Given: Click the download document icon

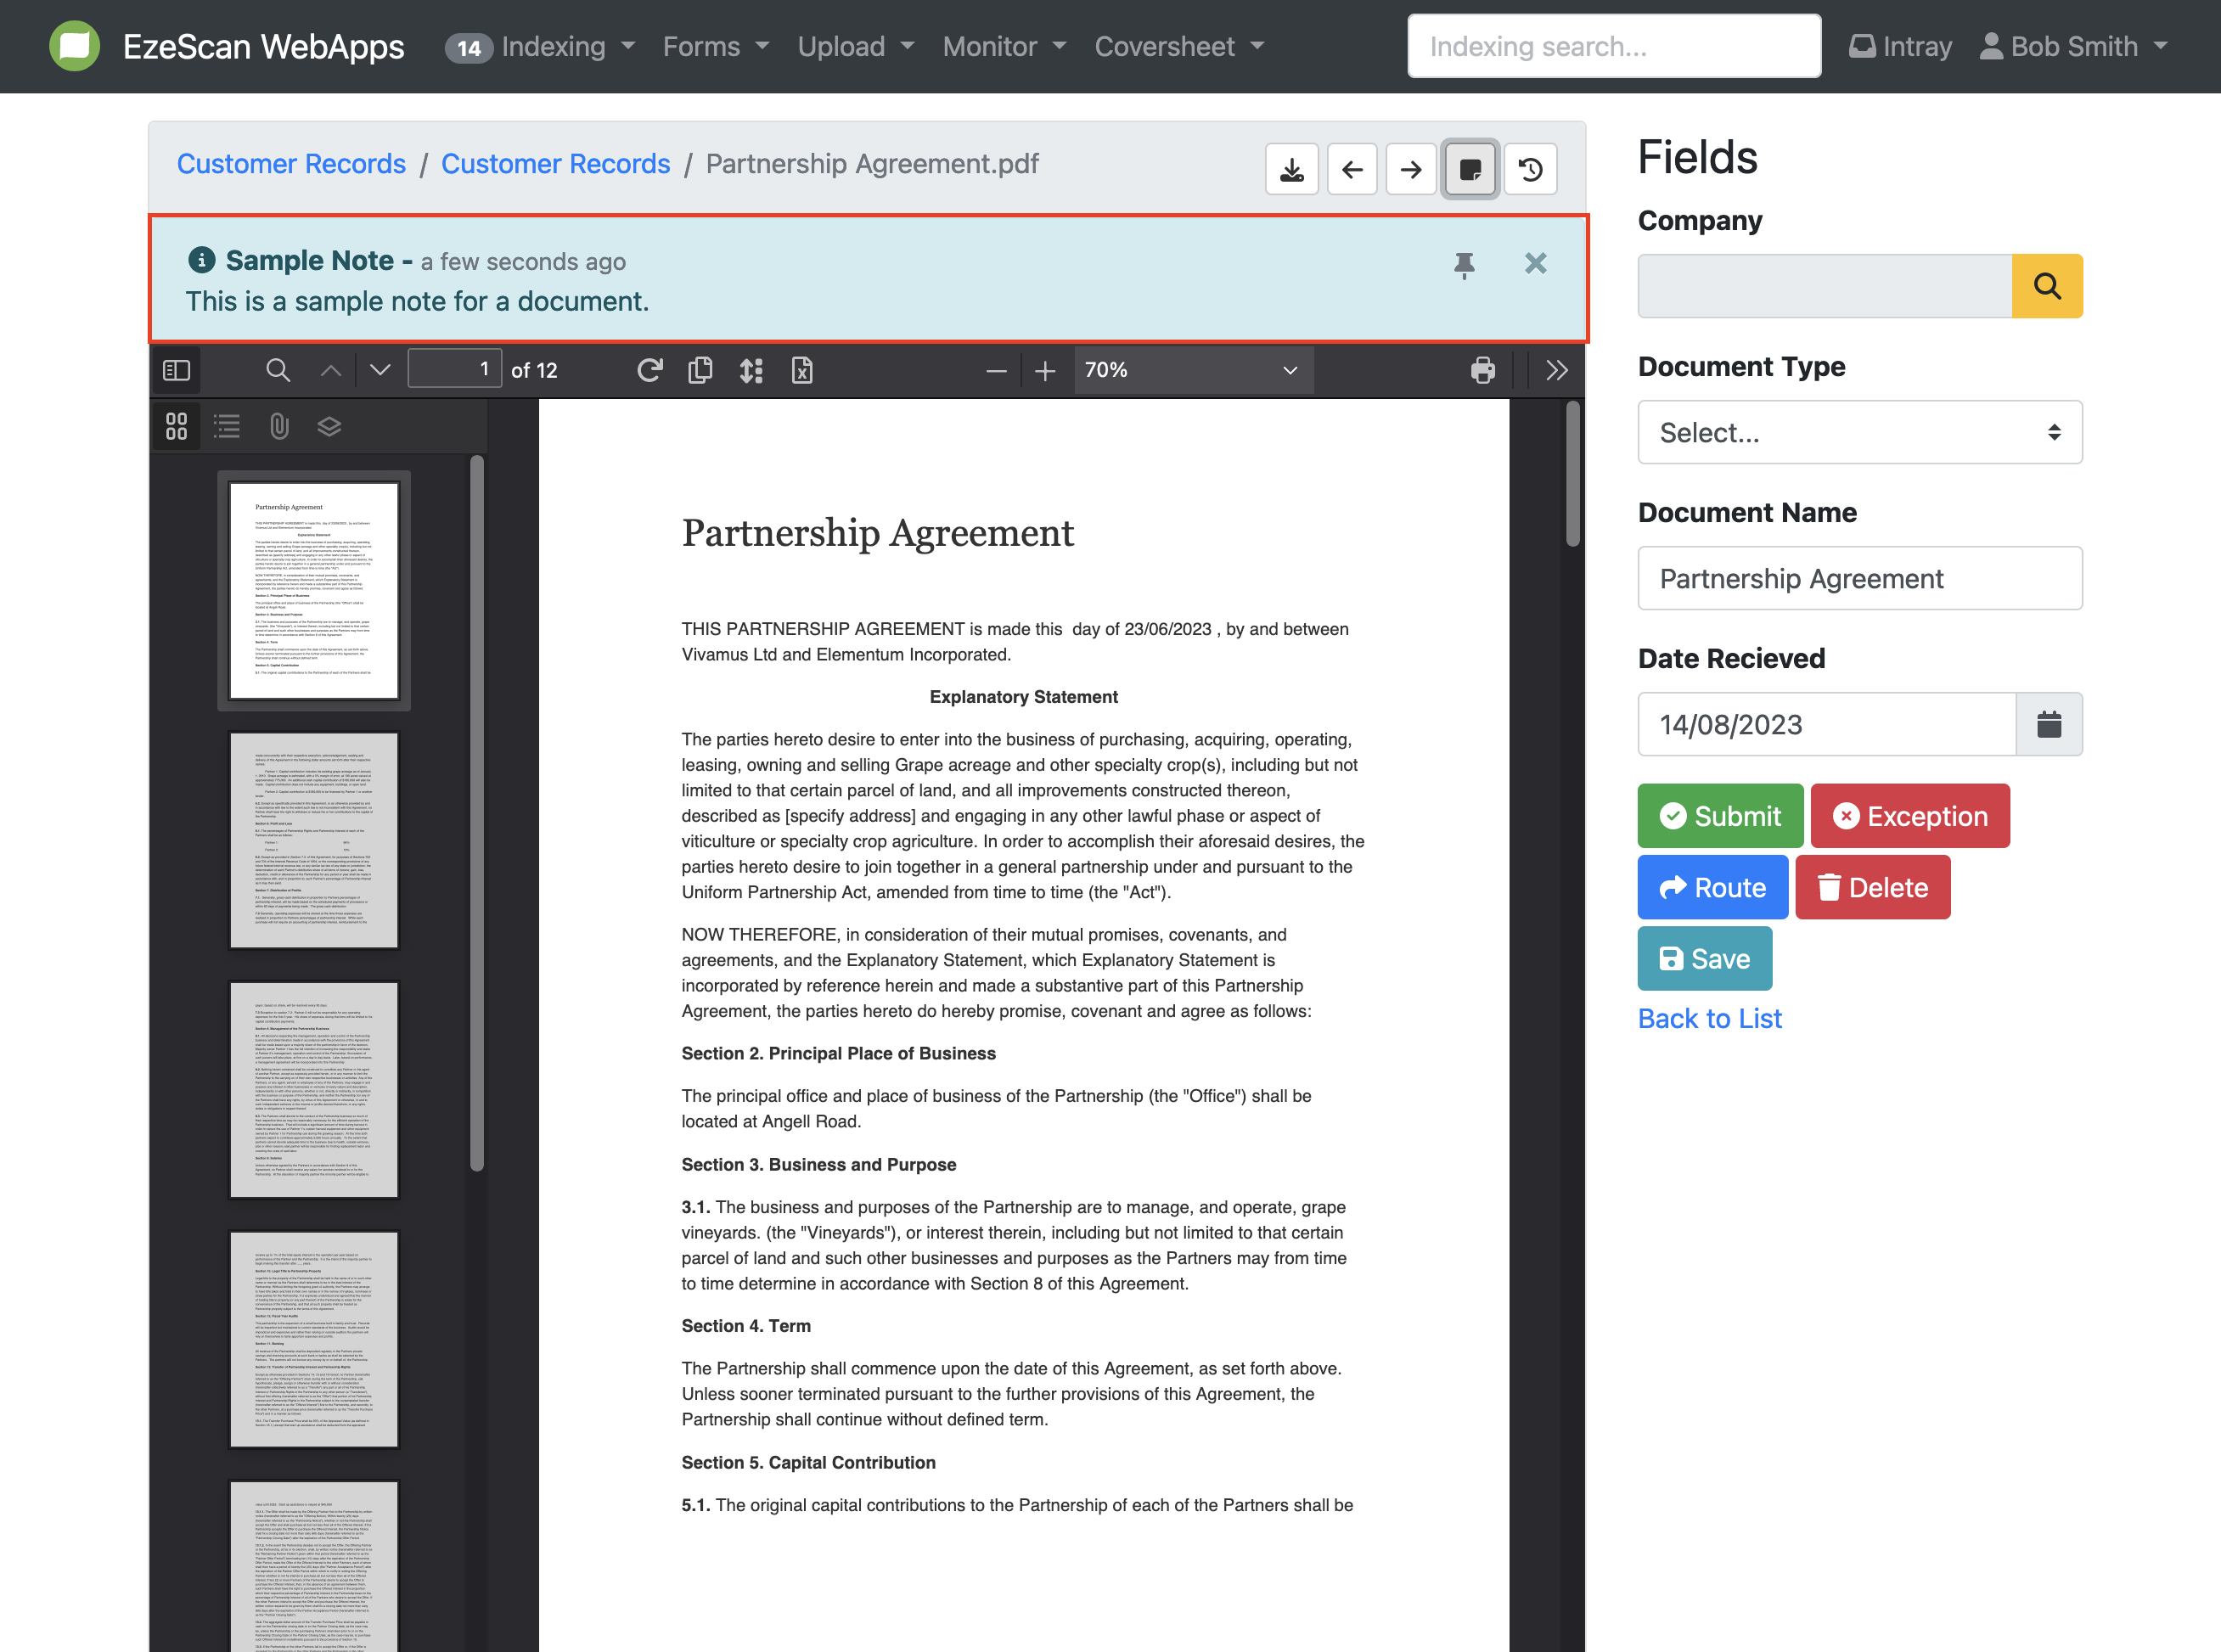Looking at the screenshot, I should [1291, 169].
